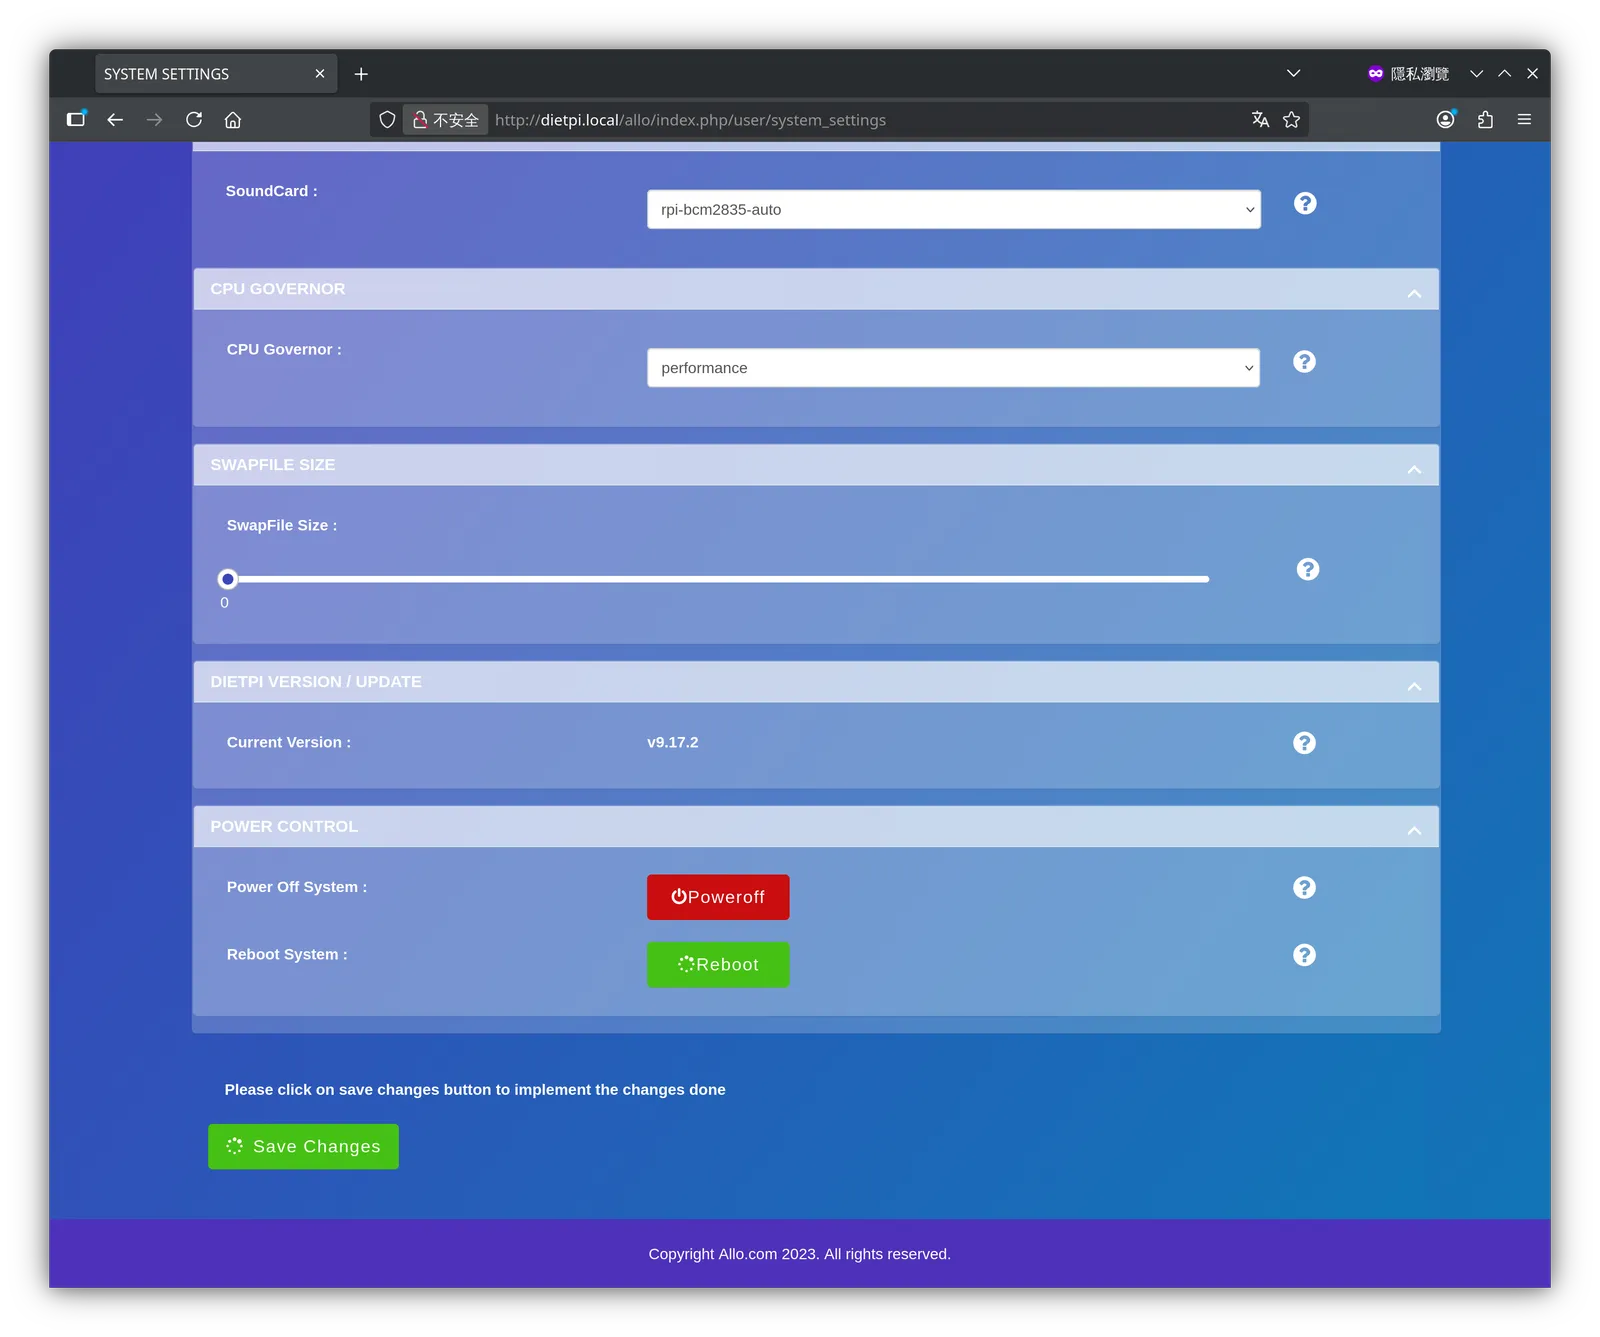Click the browser translate page icon
Image resolution: width=1600 pixels, height=1337 pixels.
click(1260, 120)
